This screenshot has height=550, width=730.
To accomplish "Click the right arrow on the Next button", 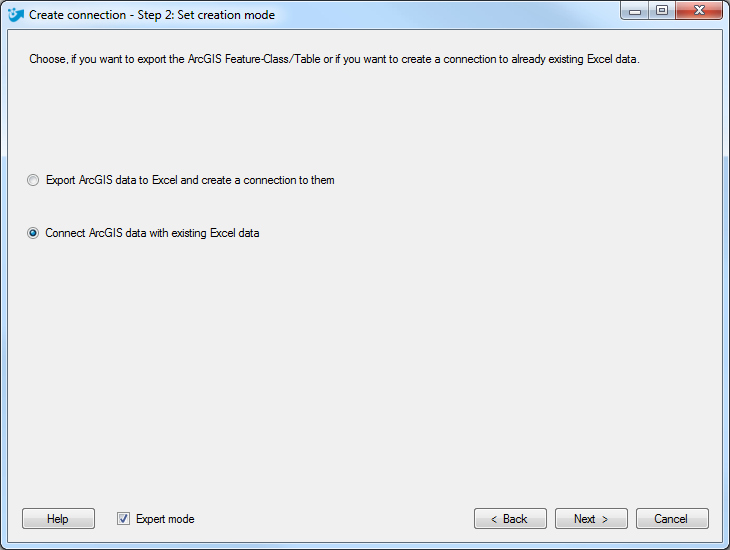I will click(605, 519).
